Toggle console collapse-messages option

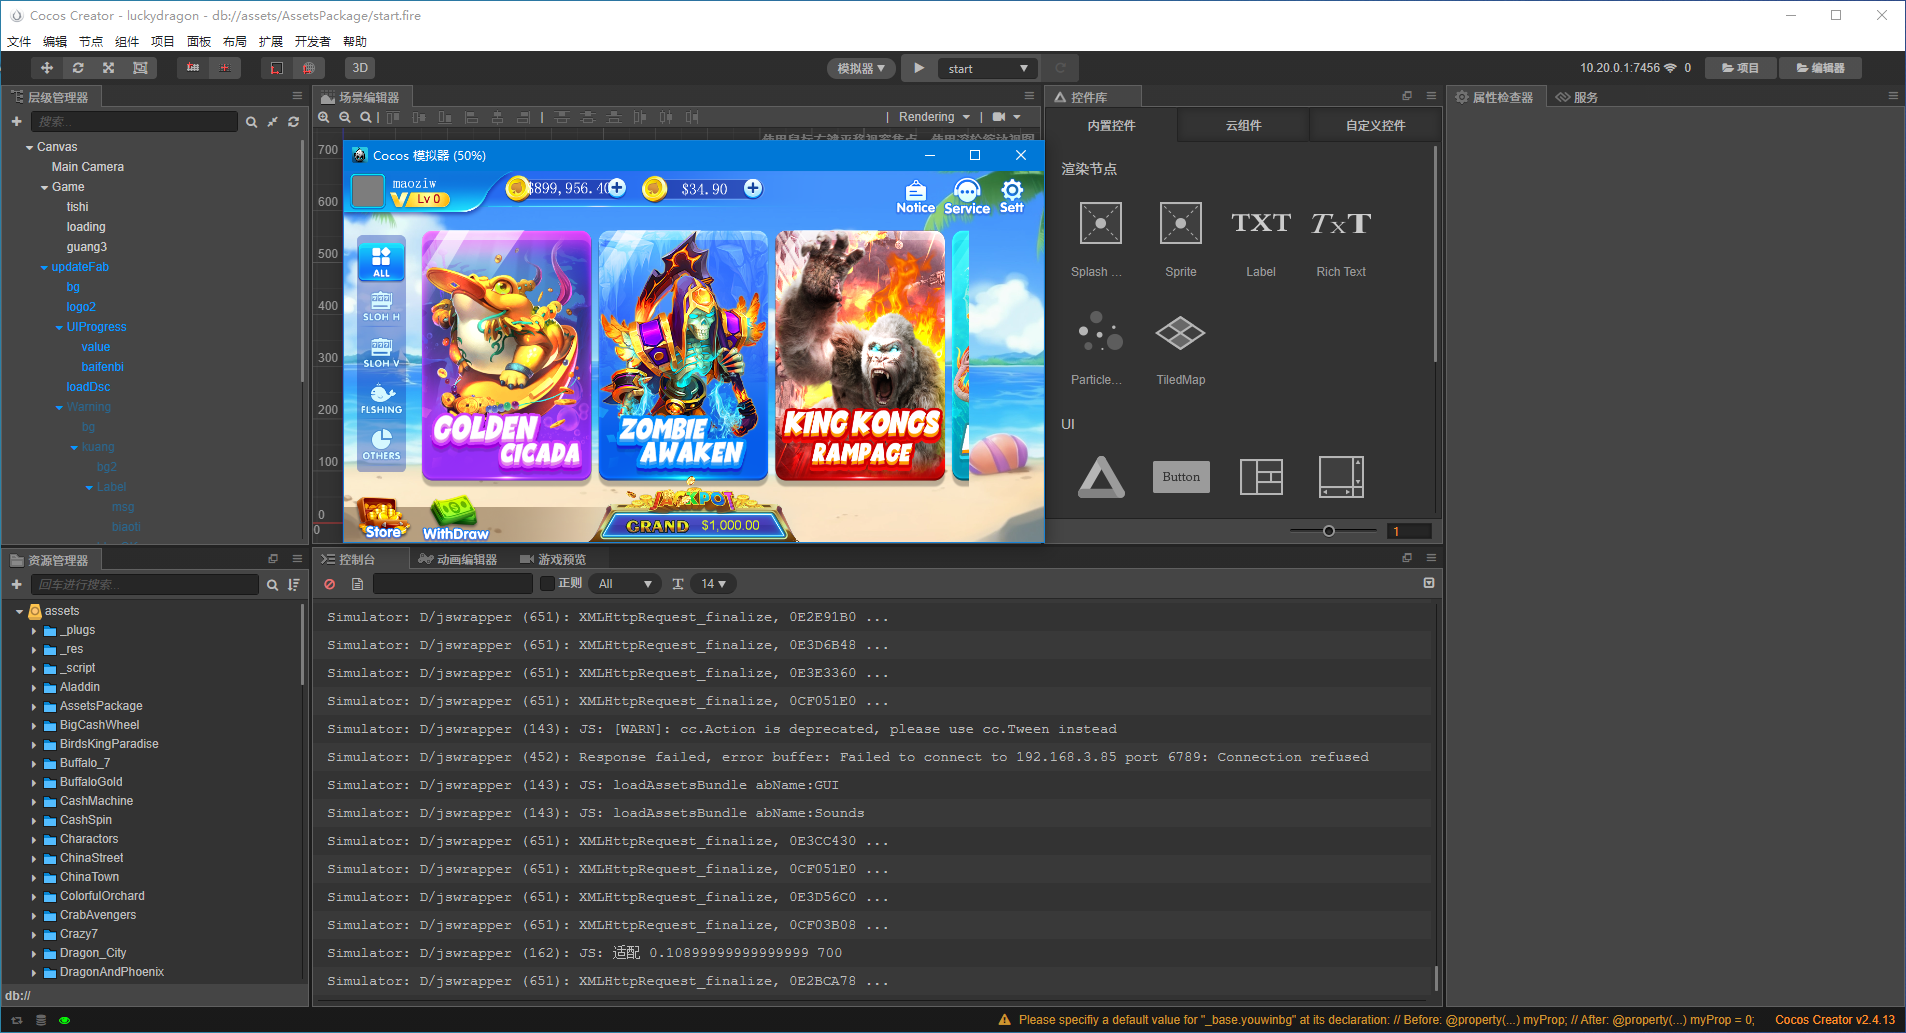tap(1429, 583)
